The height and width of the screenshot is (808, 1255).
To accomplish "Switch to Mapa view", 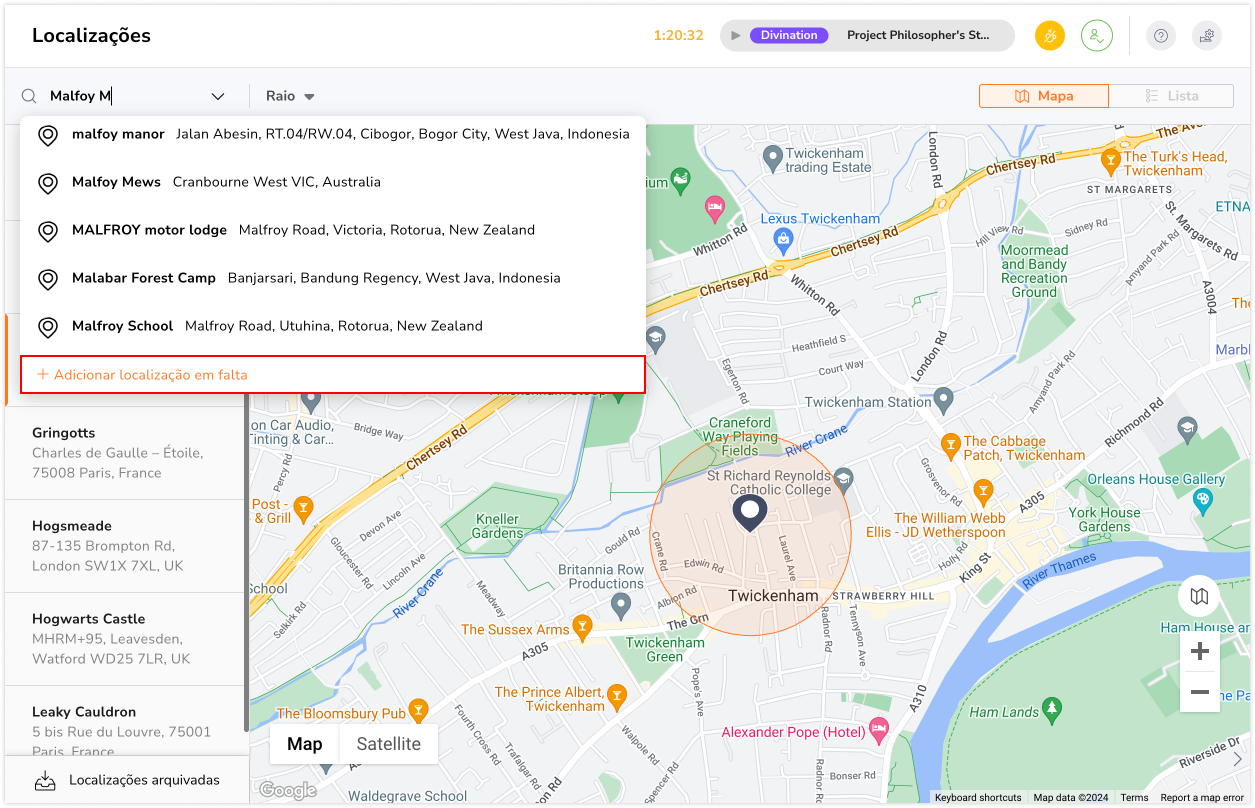I will coord(1043,96).
